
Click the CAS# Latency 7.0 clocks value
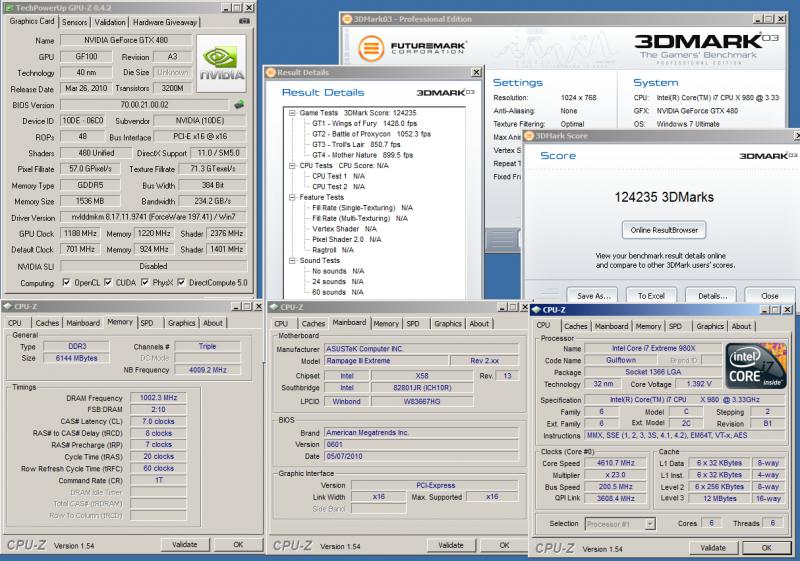point(158,421)
